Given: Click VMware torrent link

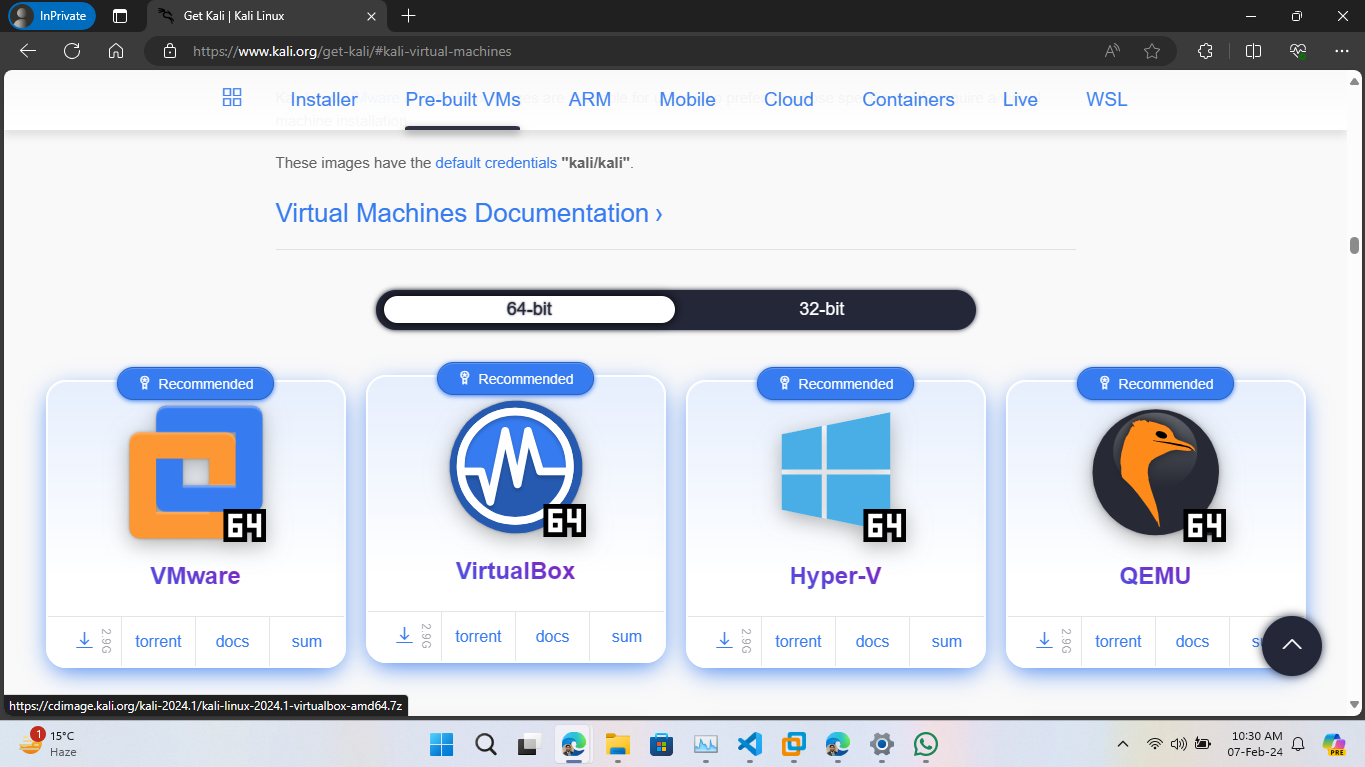Looking at the screenshot, I should click(x=158, y=641).
